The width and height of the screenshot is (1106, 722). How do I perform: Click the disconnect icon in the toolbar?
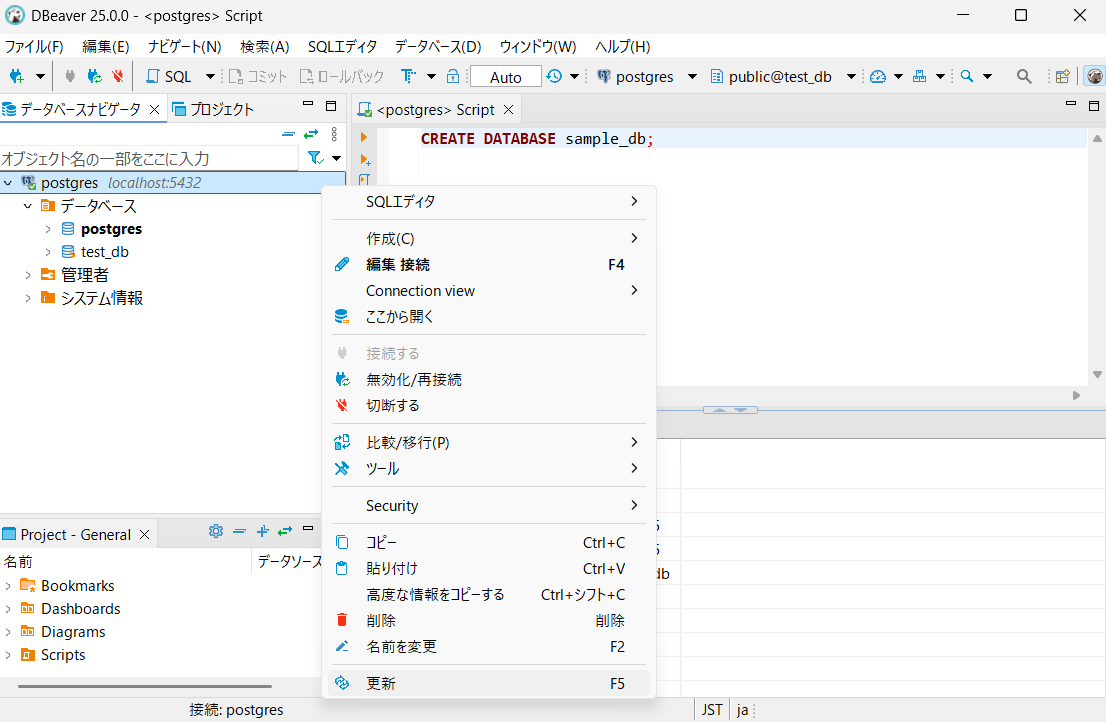(117, 76)
